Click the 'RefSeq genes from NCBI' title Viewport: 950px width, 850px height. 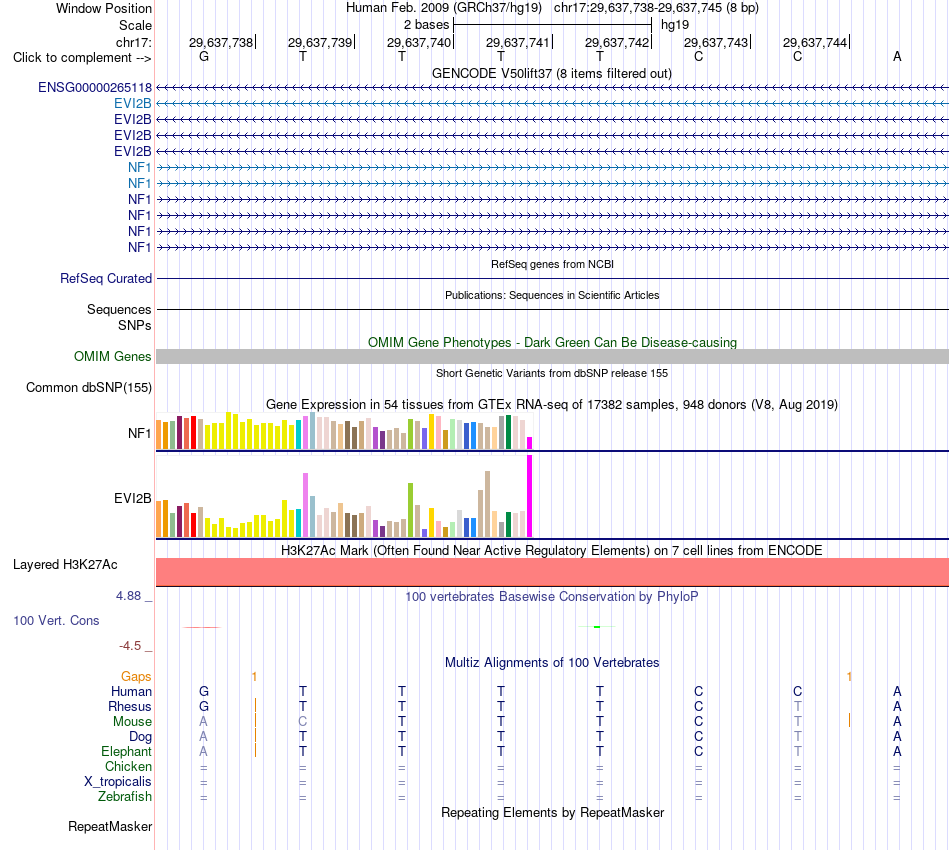[552, 264]
